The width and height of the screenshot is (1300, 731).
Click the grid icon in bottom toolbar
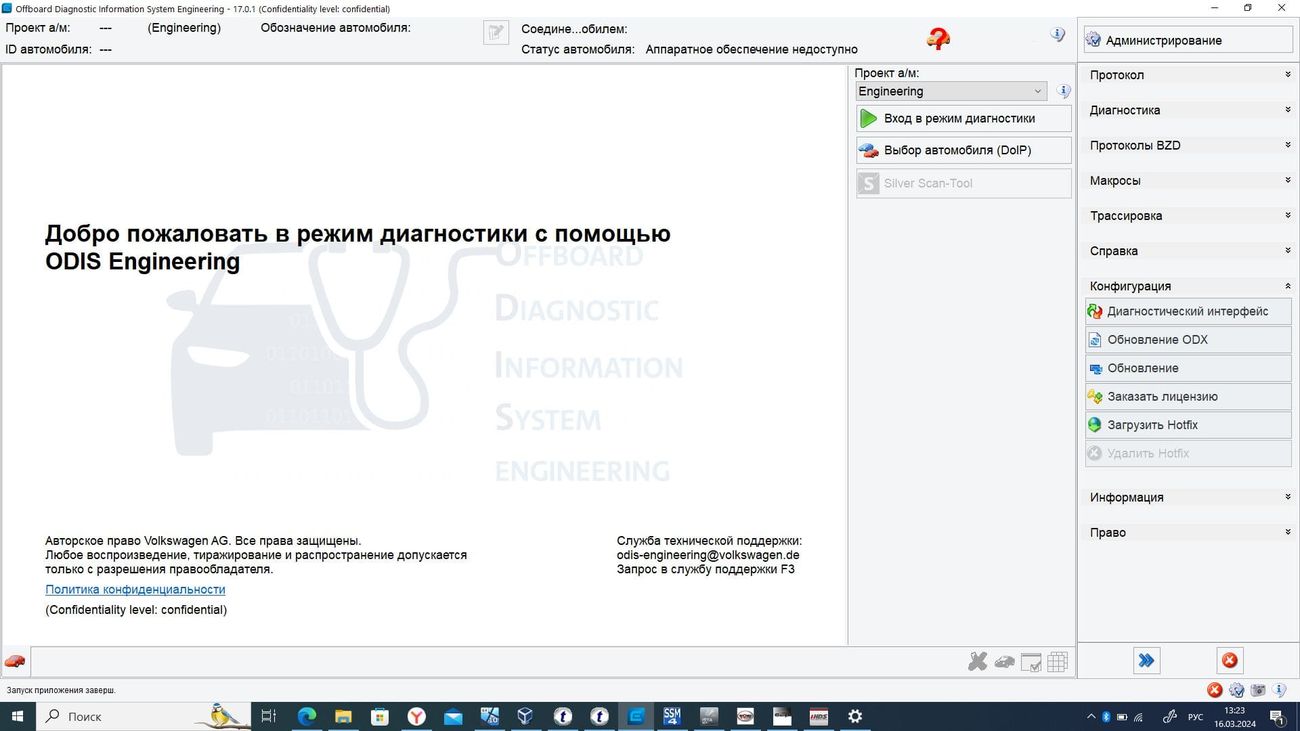point(1057,661)
